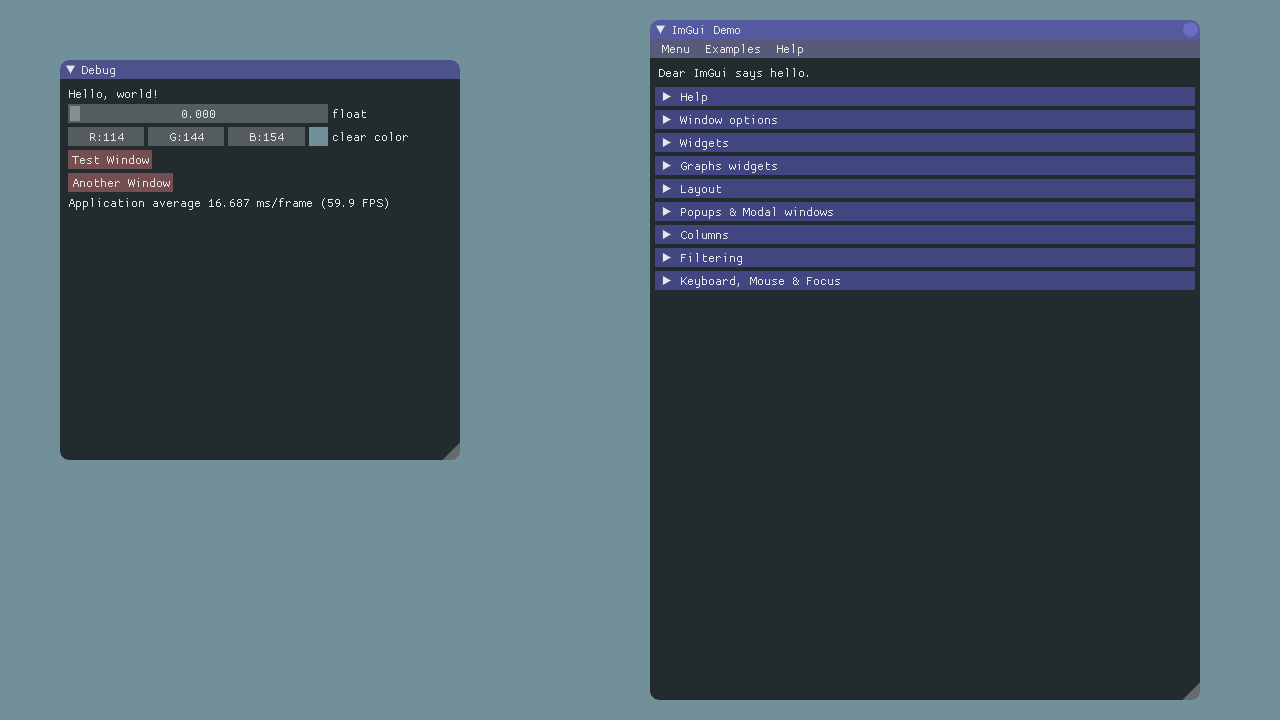Click the ImGui Demo window resize grip
Screen dimensions: 1280x720
tap(1192, 692)
